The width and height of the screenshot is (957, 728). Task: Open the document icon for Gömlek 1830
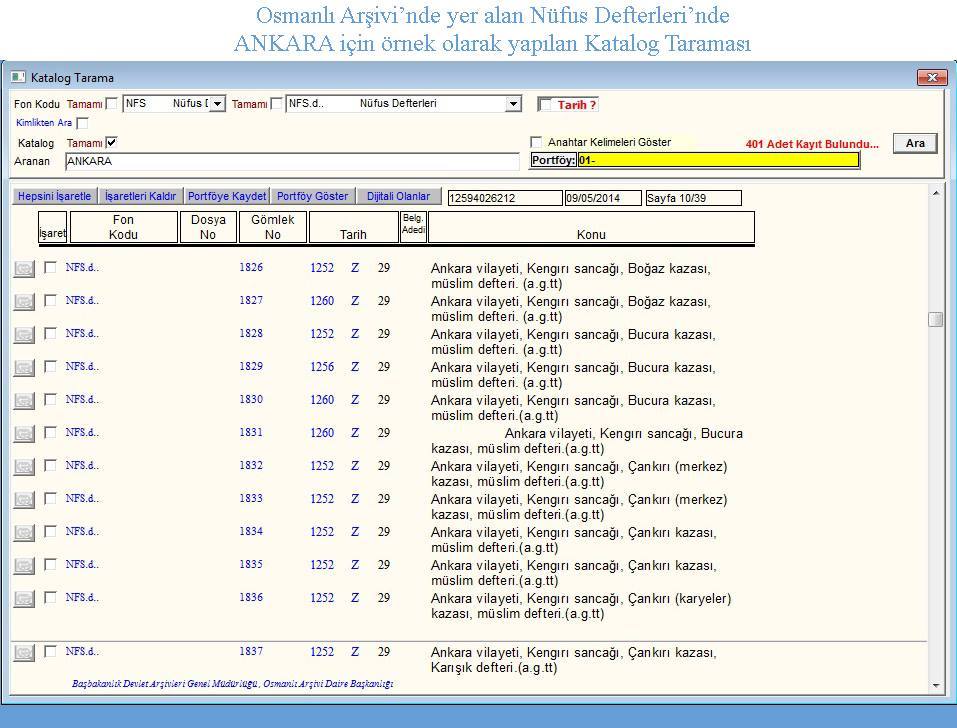pyautogui.click(x=24, y=400)
